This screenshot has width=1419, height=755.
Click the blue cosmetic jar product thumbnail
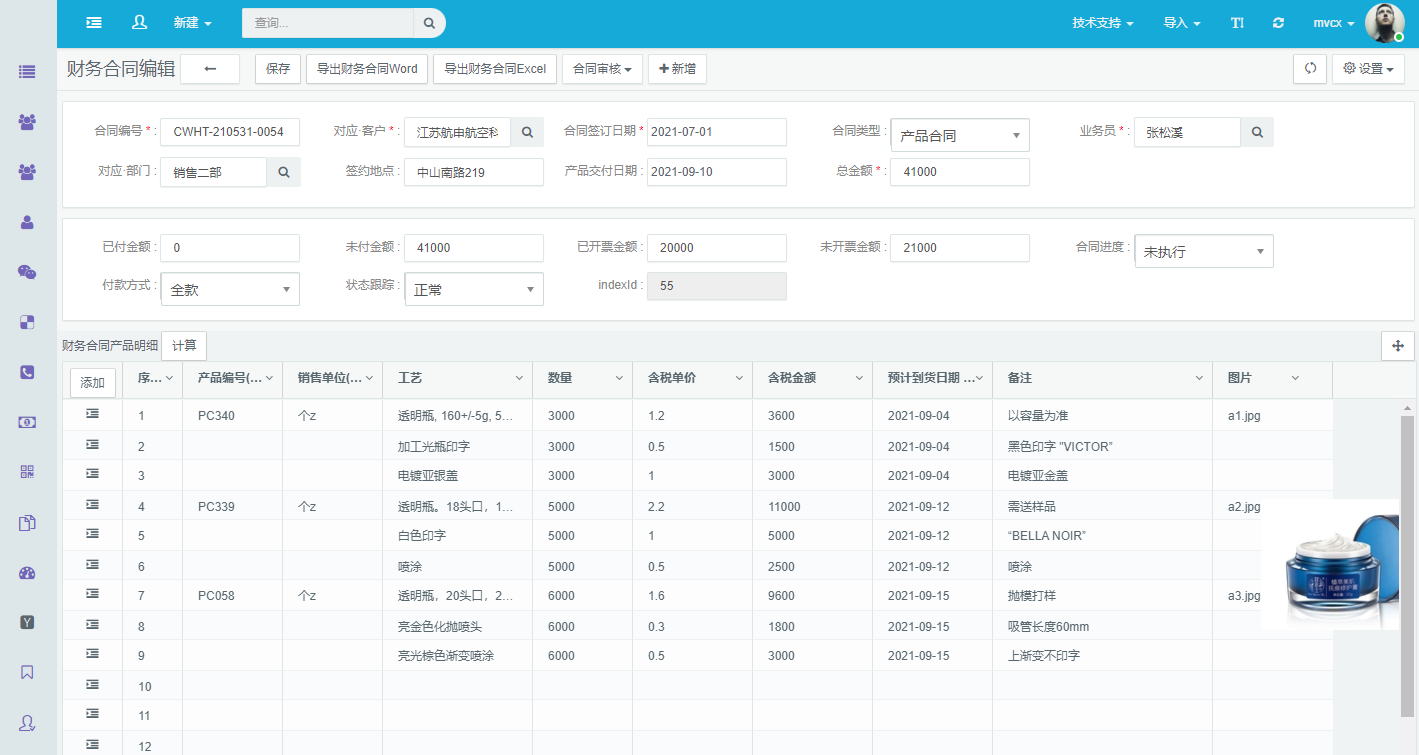1330,565
